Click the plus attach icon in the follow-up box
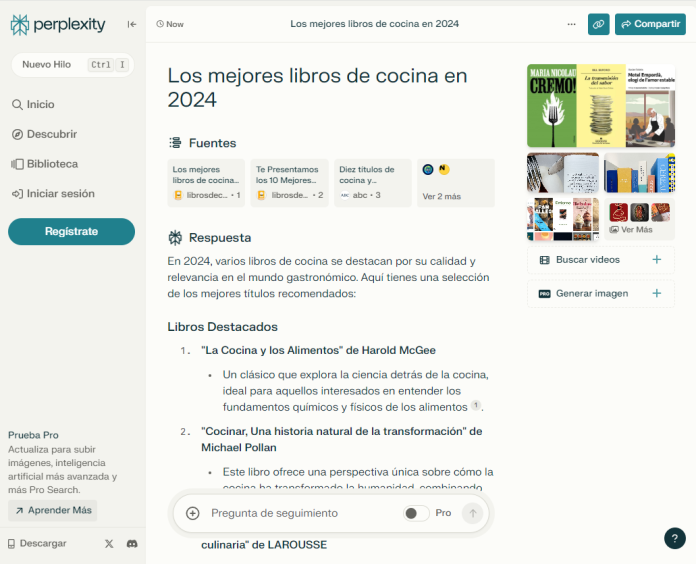The height and width of the screenshot is (564, 696). 193,513
